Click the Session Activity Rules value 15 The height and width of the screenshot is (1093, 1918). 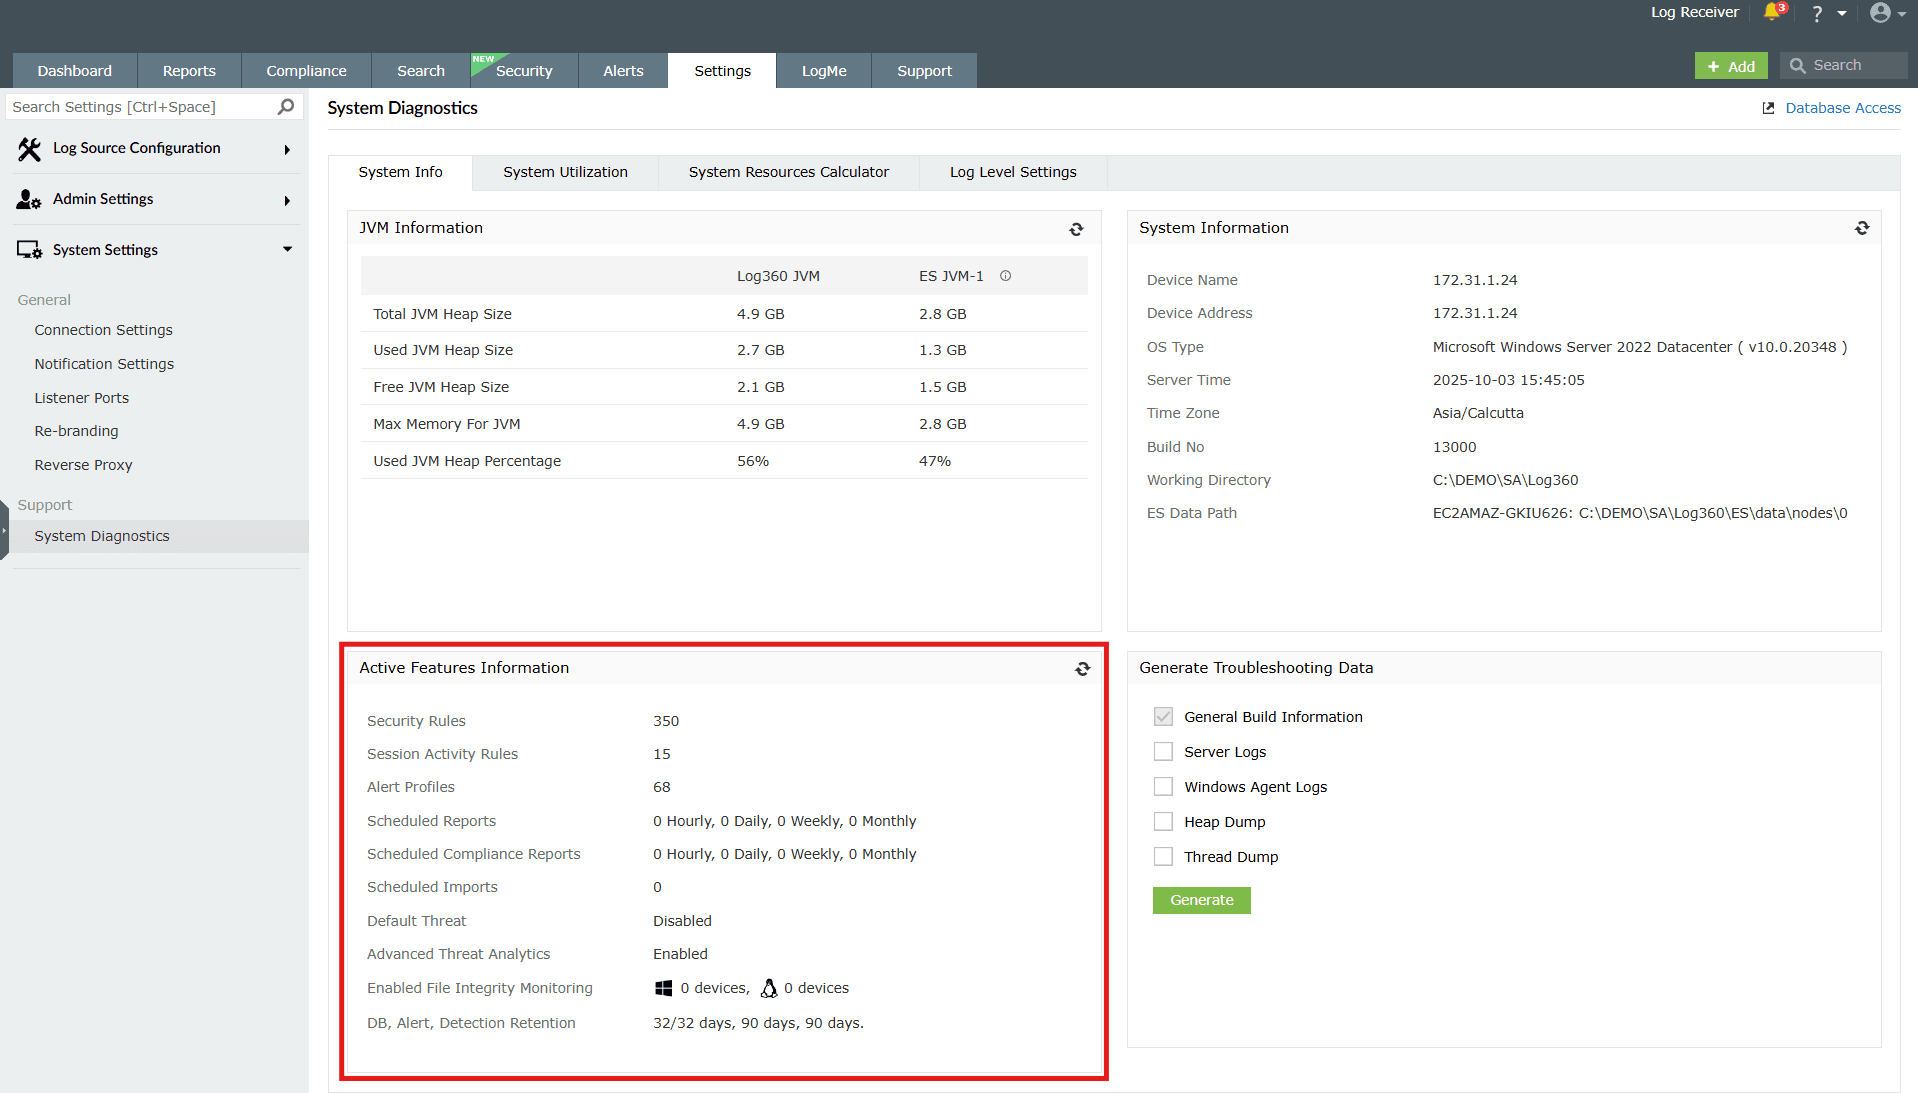click(662, 754)
